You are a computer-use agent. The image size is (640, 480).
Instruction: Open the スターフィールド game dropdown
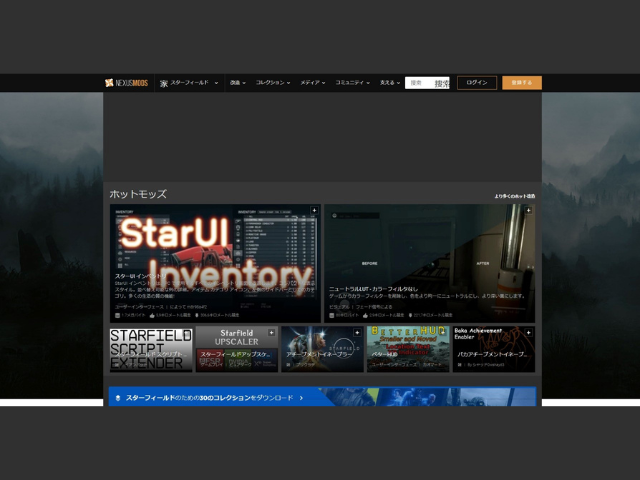pos(193,83)
